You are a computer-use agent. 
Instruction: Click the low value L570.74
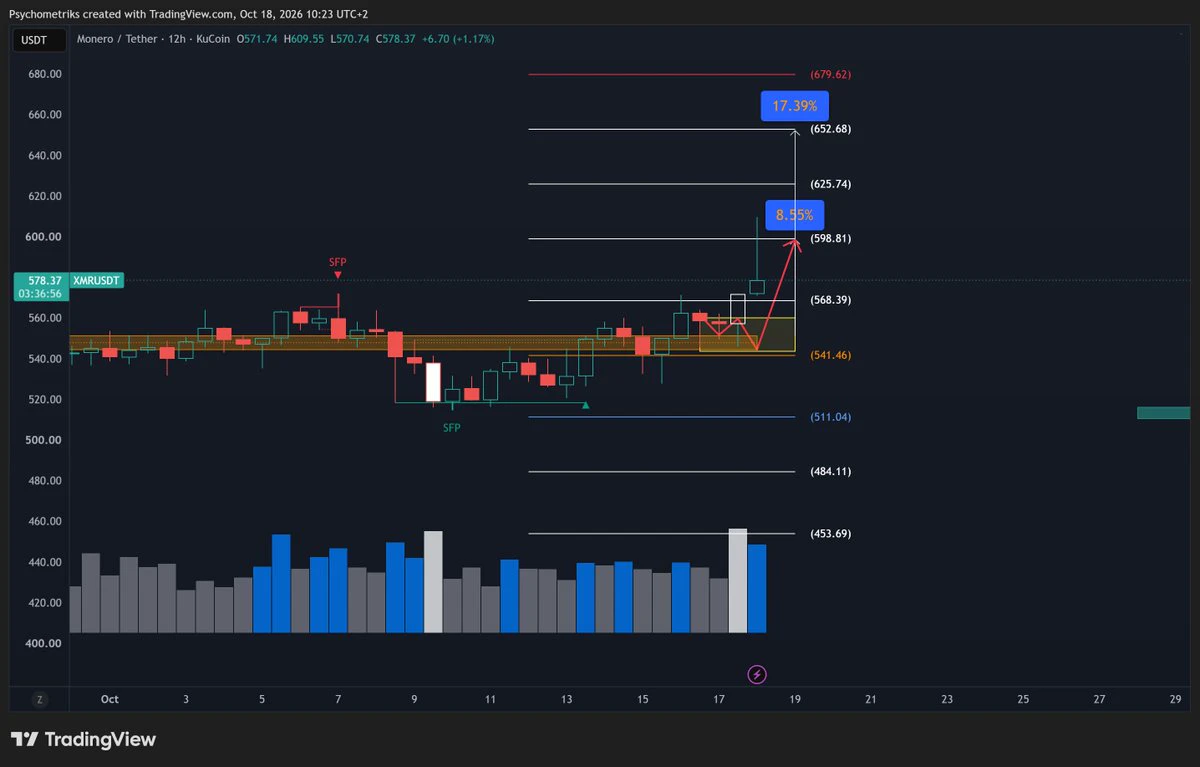click(x=351, y=39)
